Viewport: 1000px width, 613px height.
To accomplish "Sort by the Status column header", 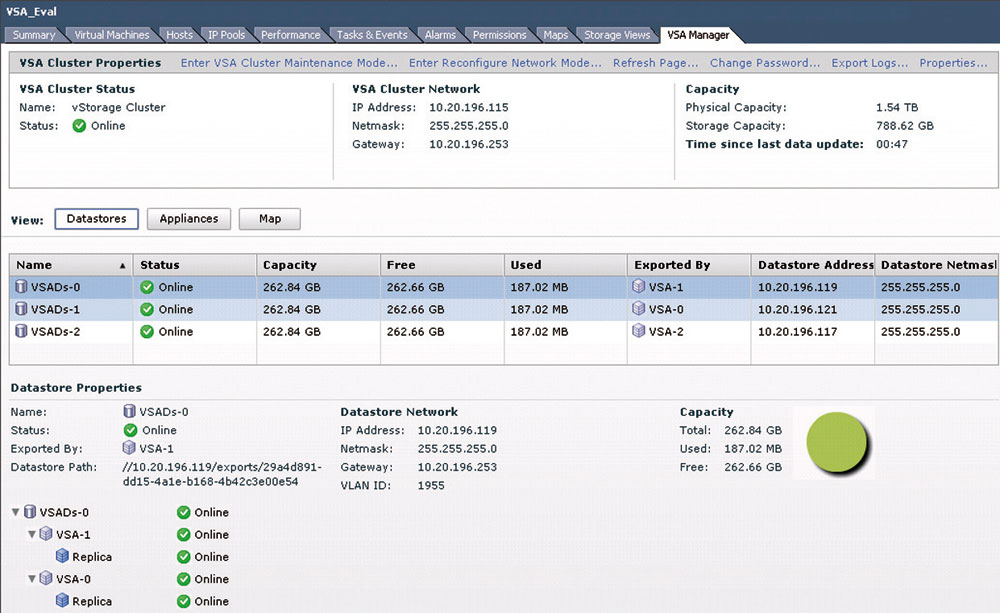I will point(195,265).
